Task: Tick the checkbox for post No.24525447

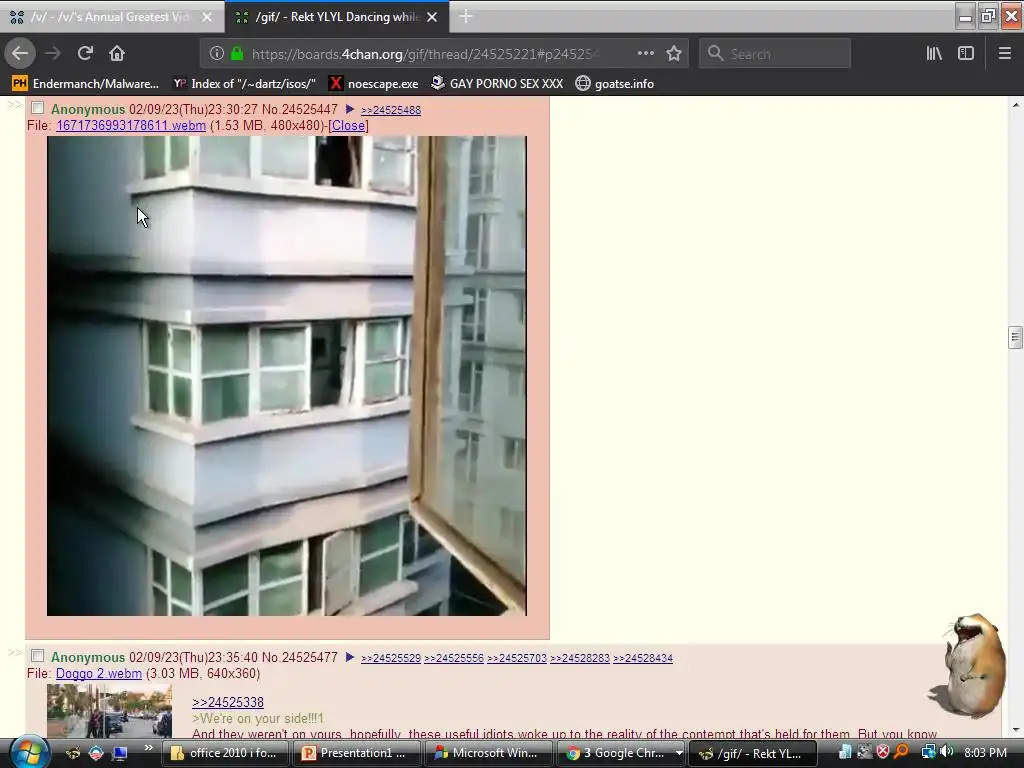Action: 38,108
